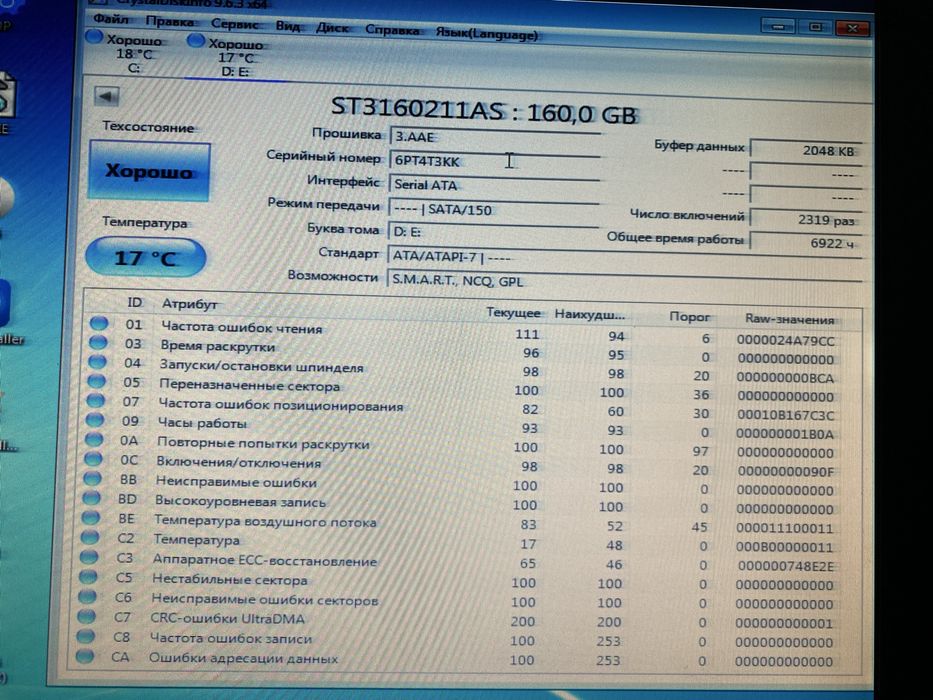Click raw value 000000000BCA
This screenshot has height=700, width=933.
click(x=785, y=377)
